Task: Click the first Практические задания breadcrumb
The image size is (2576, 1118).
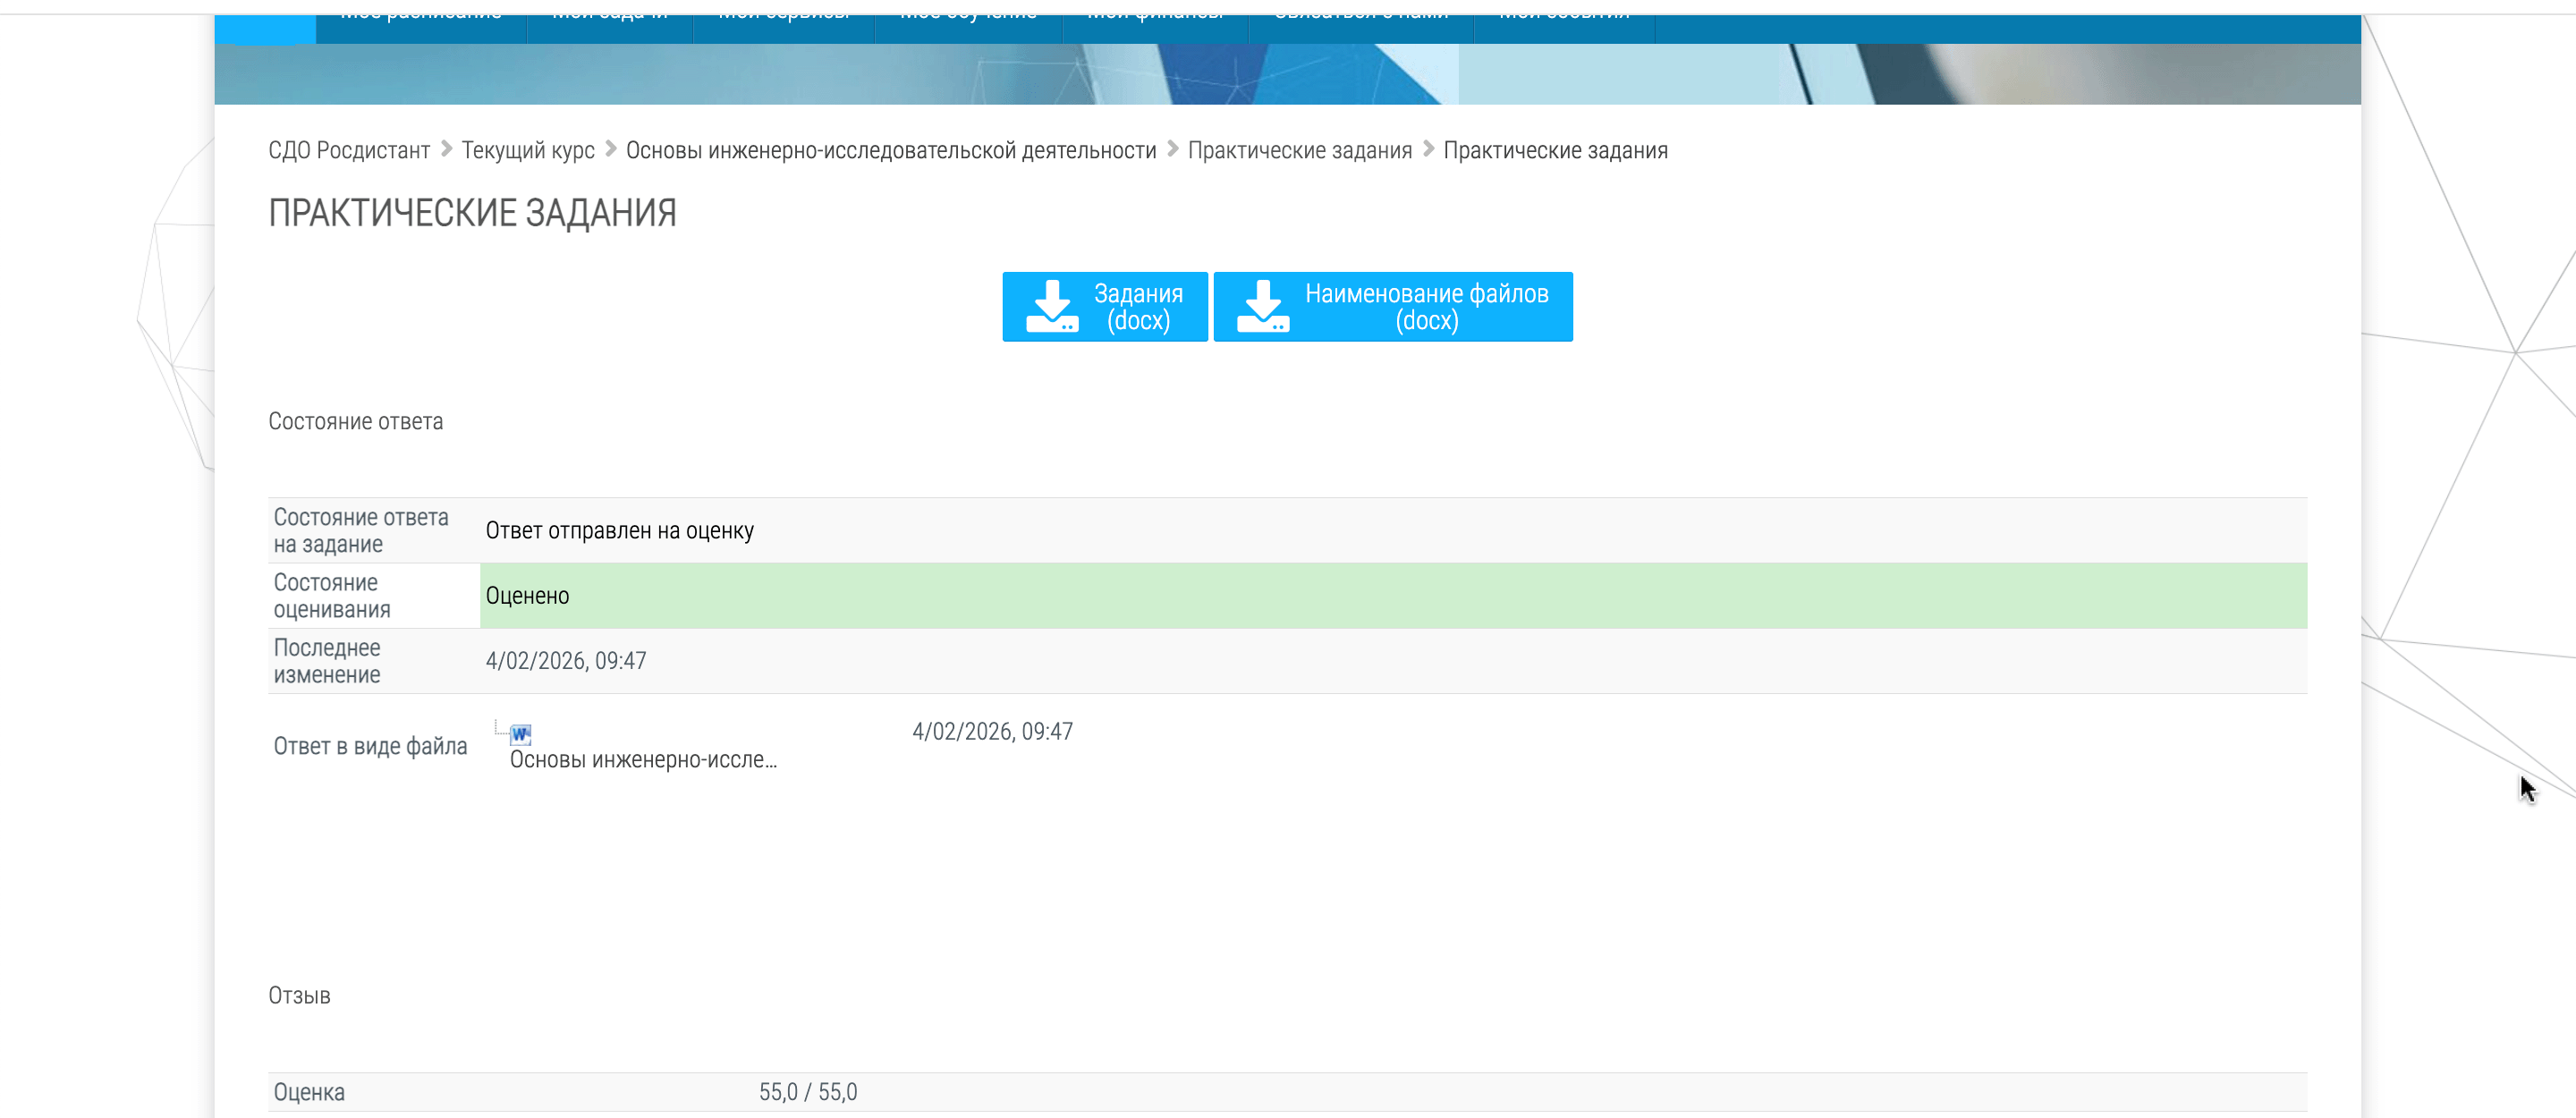Action: tap(1299, 150)
